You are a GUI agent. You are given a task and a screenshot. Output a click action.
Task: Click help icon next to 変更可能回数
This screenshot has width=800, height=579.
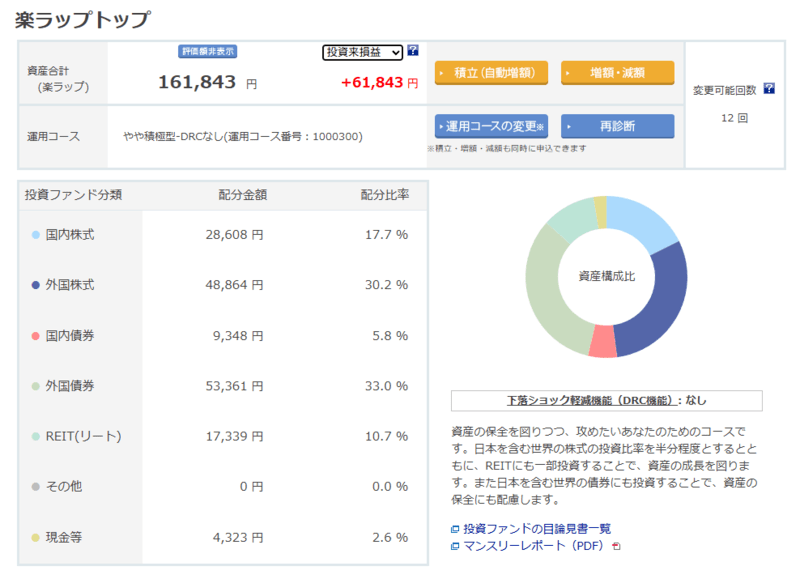[x=769, y=89]
